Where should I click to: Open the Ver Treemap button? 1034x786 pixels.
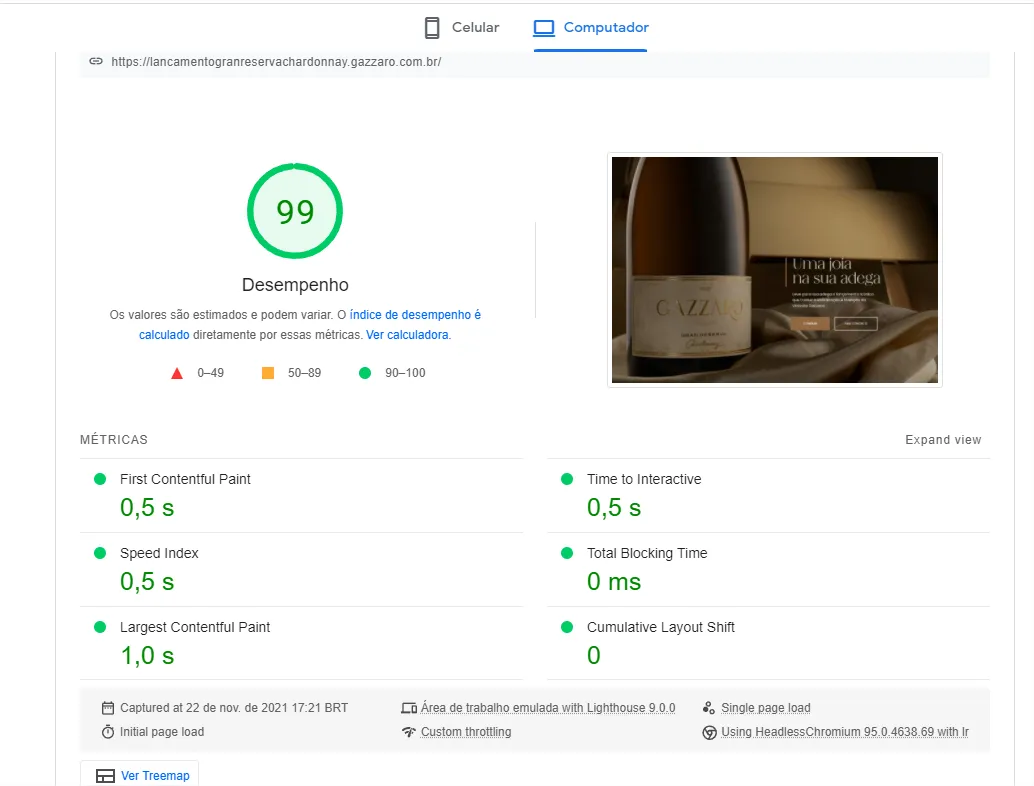[139, 775]
